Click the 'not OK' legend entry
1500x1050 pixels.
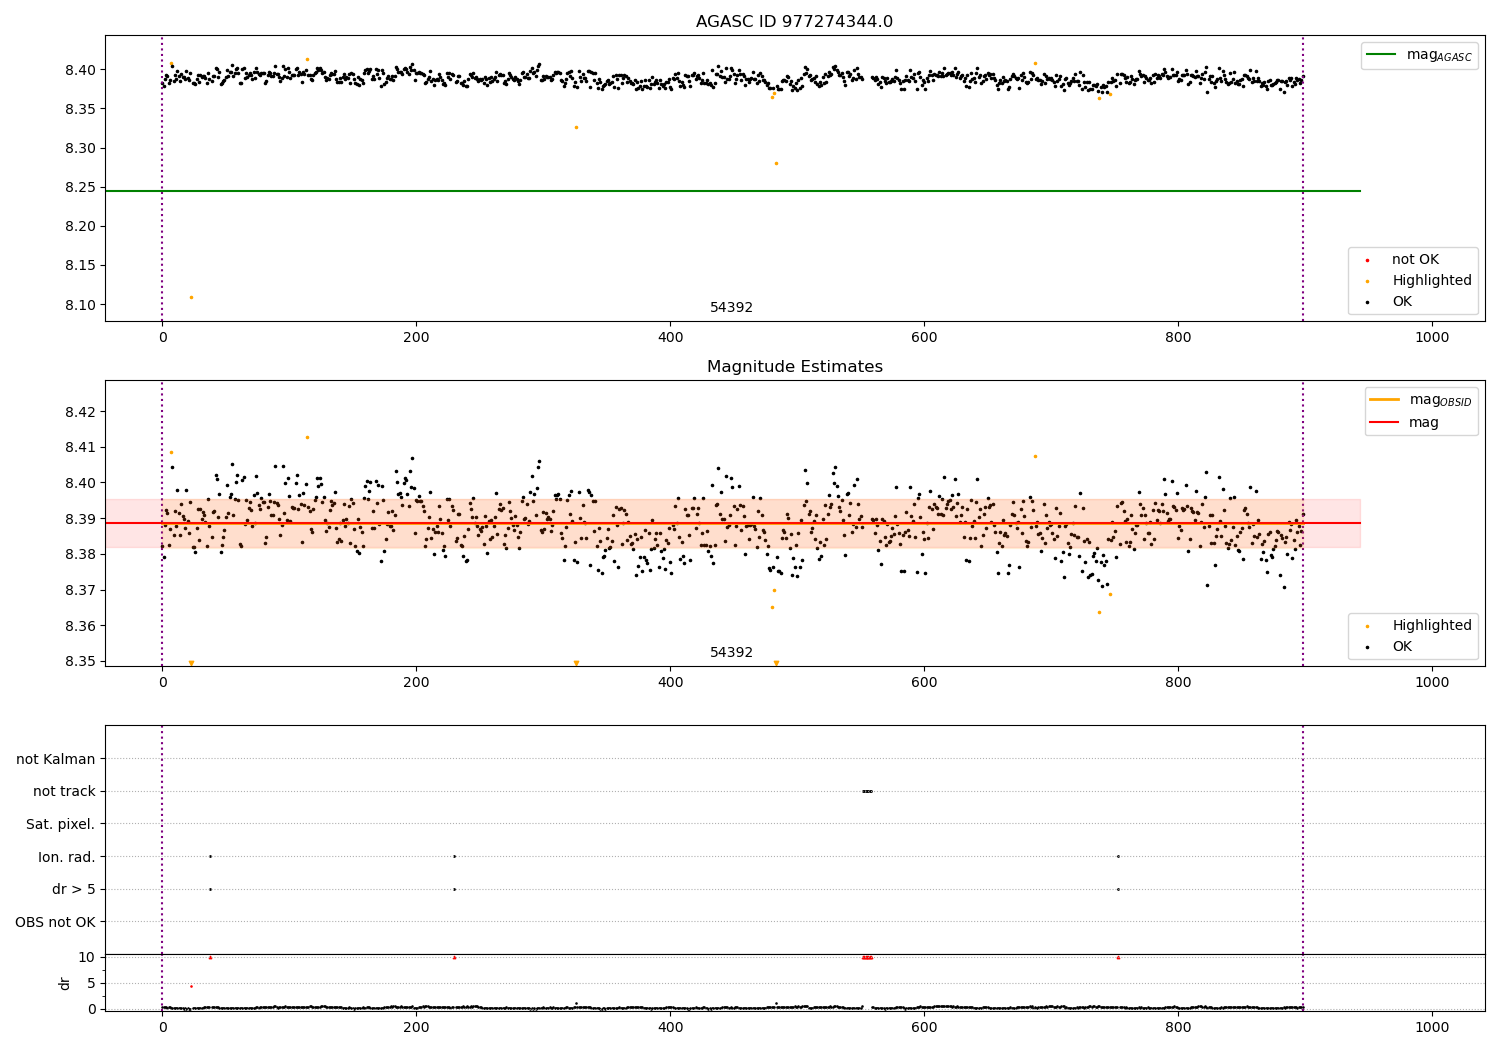tap(1414, 260)
